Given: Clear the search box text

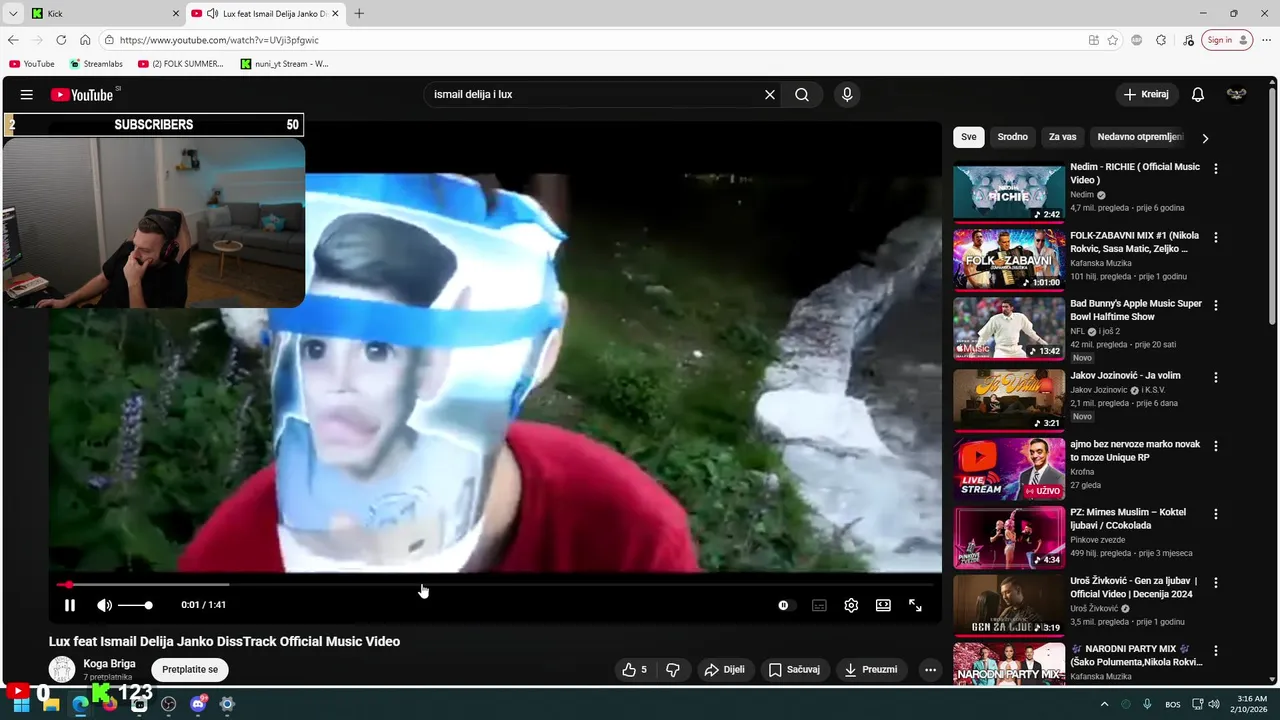Looking at the screenshot, I should [770, 95].
